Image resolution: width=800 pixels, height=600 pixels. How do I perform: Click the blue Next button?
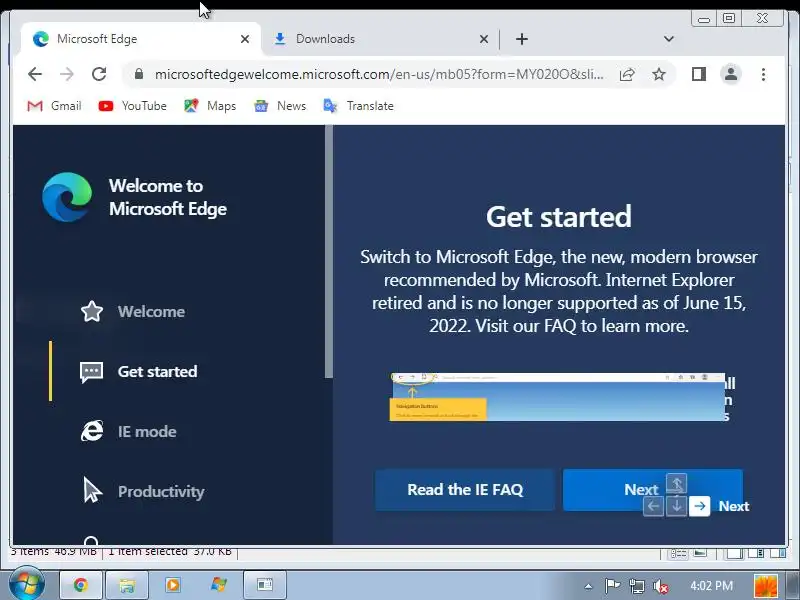pos(653,490)
